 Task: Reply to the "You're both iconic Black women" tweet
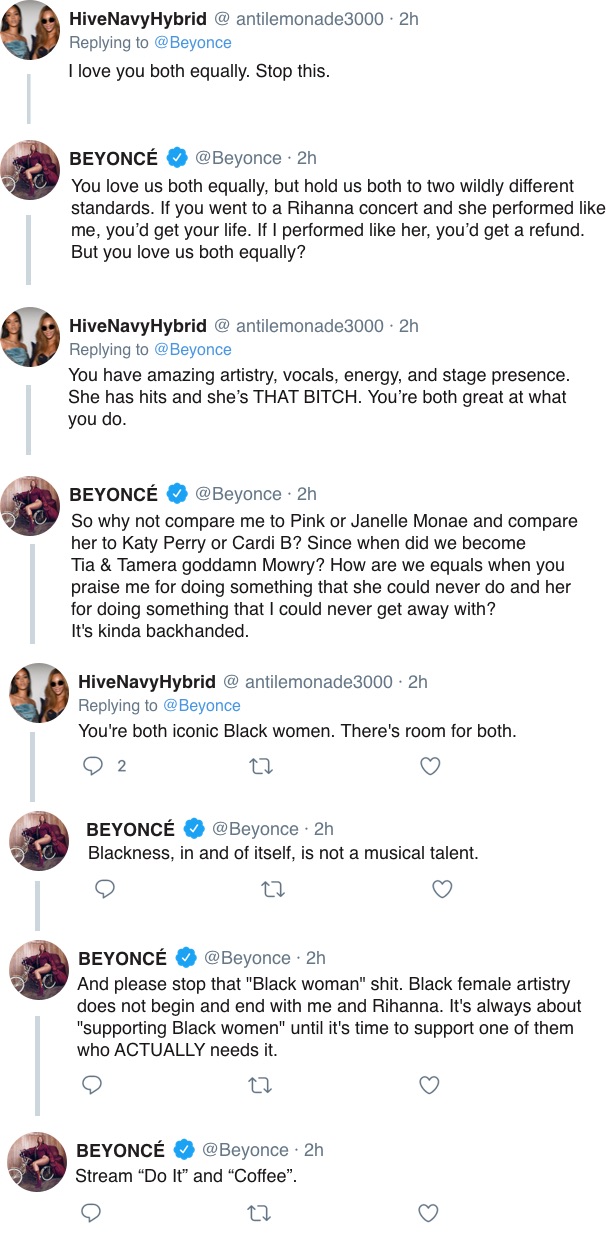point(93,766)
